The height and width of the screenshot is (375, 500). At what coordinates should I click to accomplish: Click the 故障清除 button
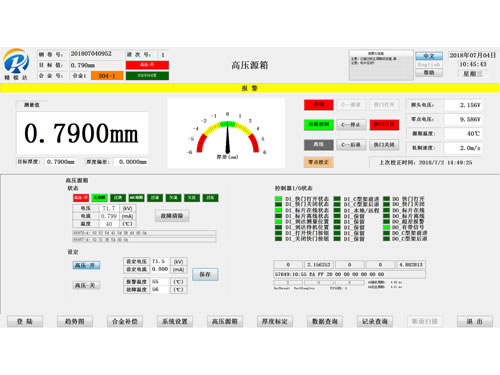pyautogui.click(x=172, y=216)
